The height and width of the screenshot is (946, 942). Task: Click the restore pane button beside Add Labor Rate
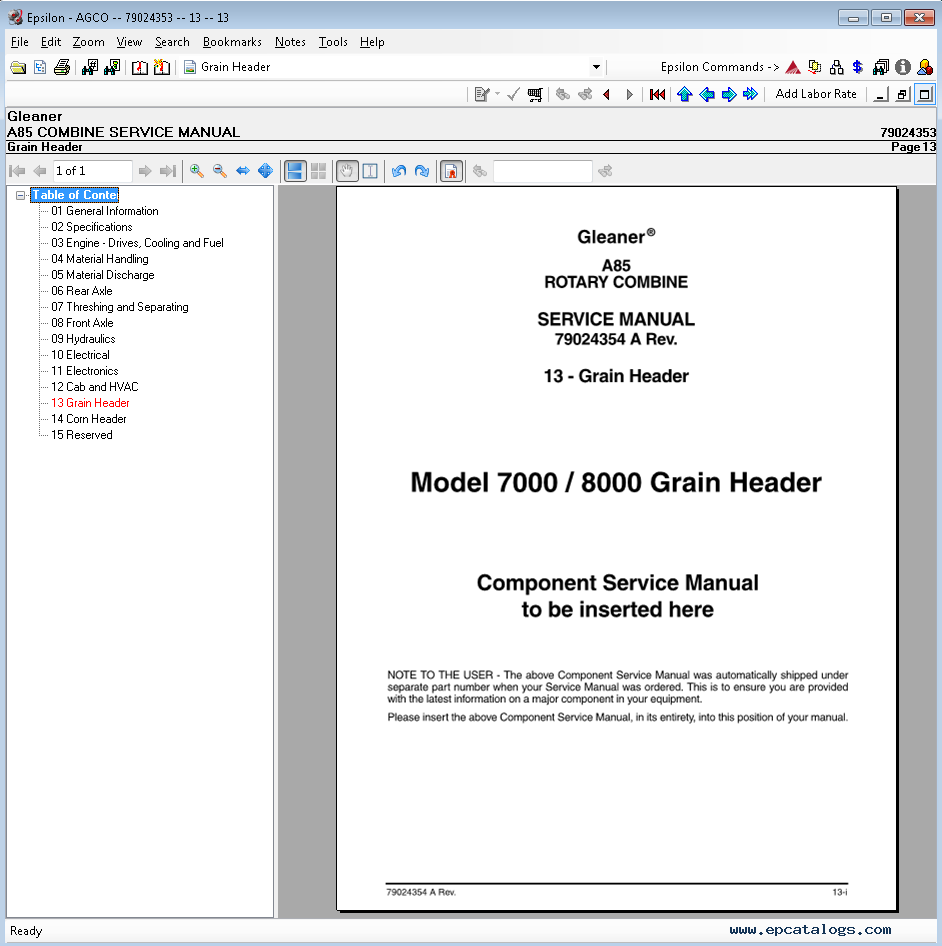(903, 95)
